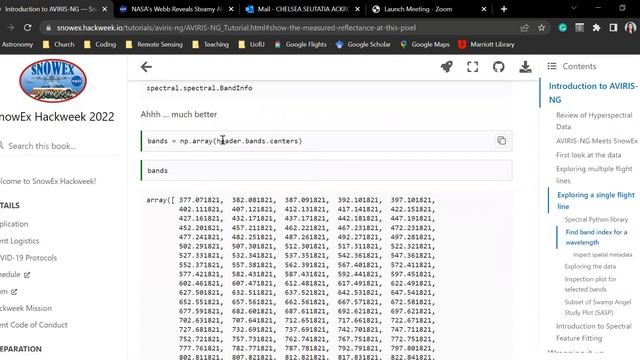
Task: Open Welcome to SnowEx Hackweek! link
Action: click(47, 181)
